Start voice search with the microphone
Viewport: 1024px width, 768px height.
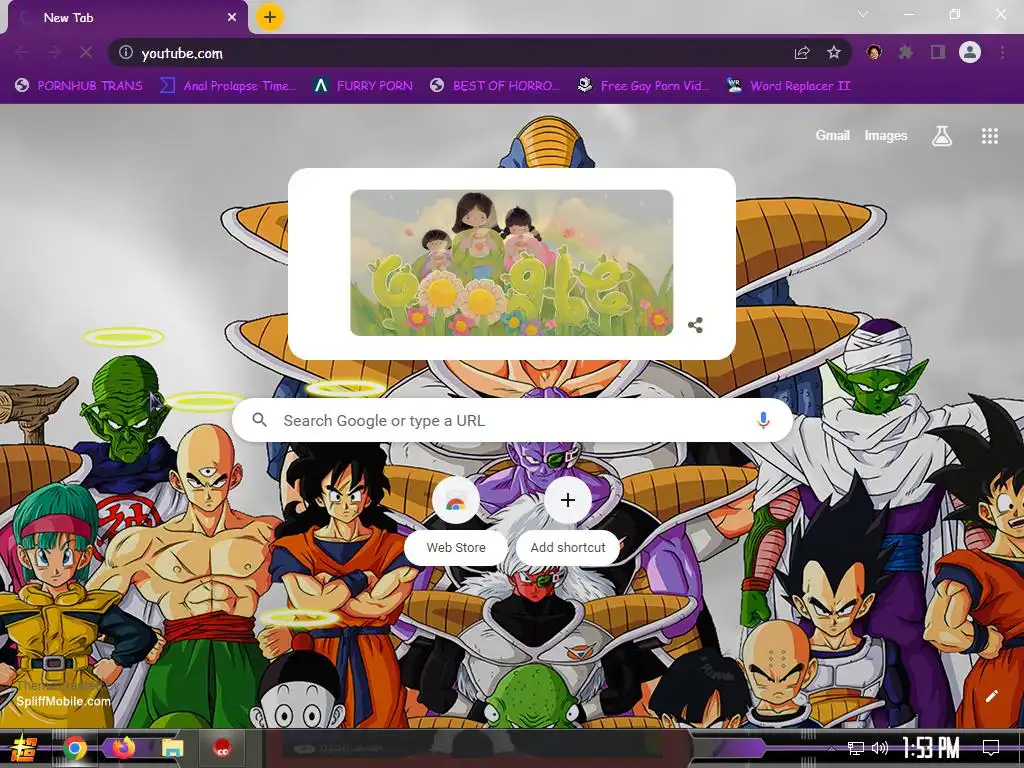[763, 420]
